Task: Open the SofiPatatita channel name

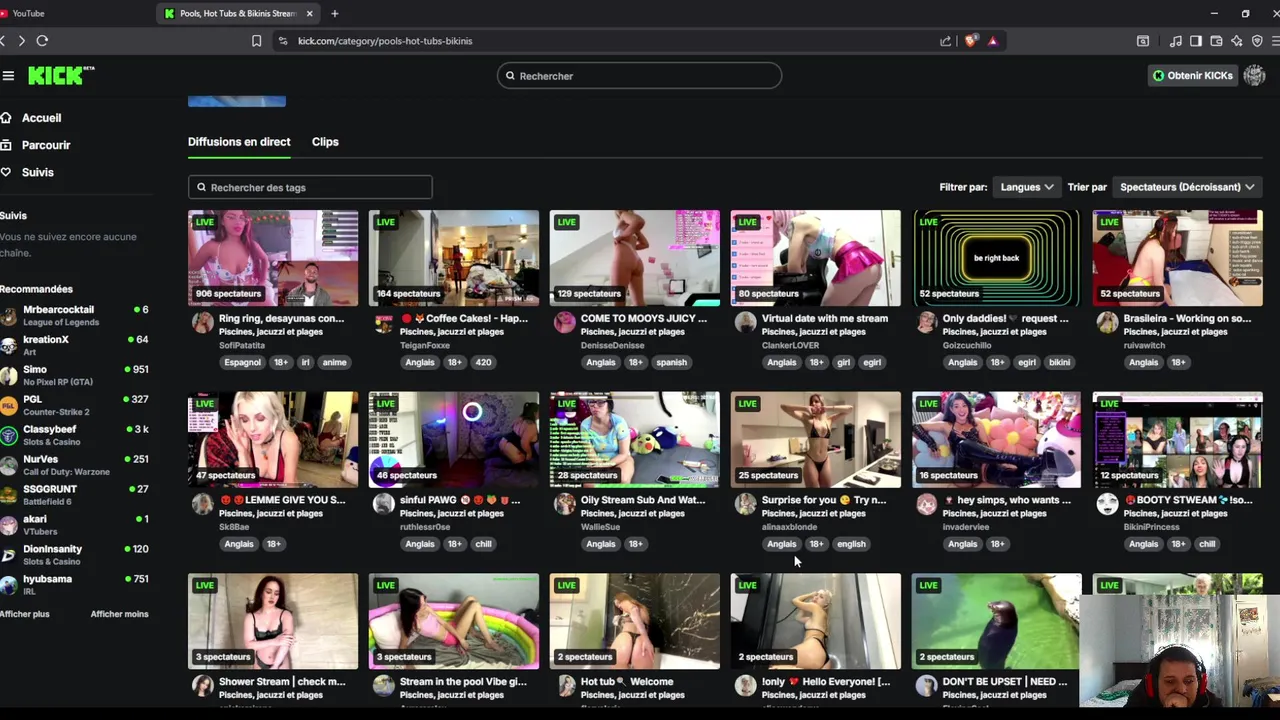Action: point(242,345)
